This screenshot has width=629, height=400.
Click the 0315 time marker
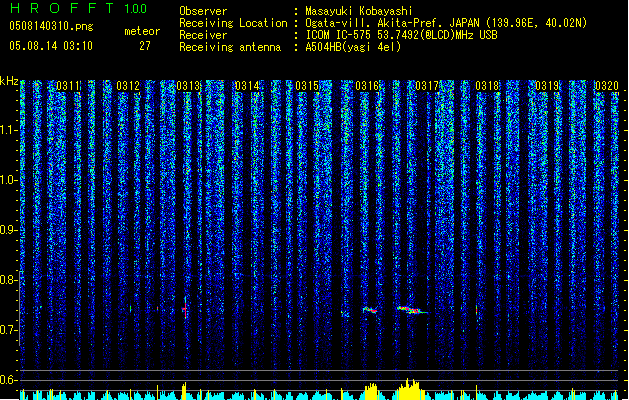(x=307, y=85)
